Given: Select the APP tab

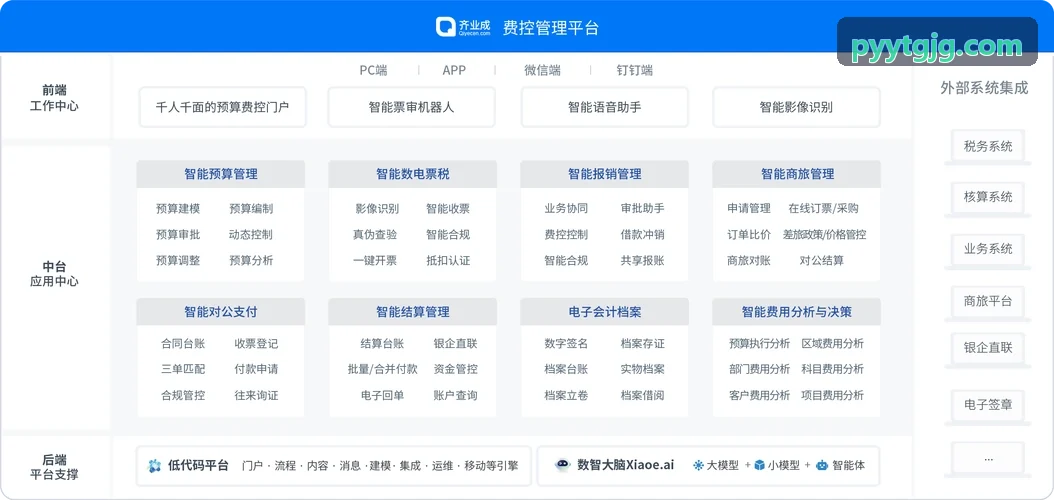Looking at the screenshot, I should pos(454,70).
